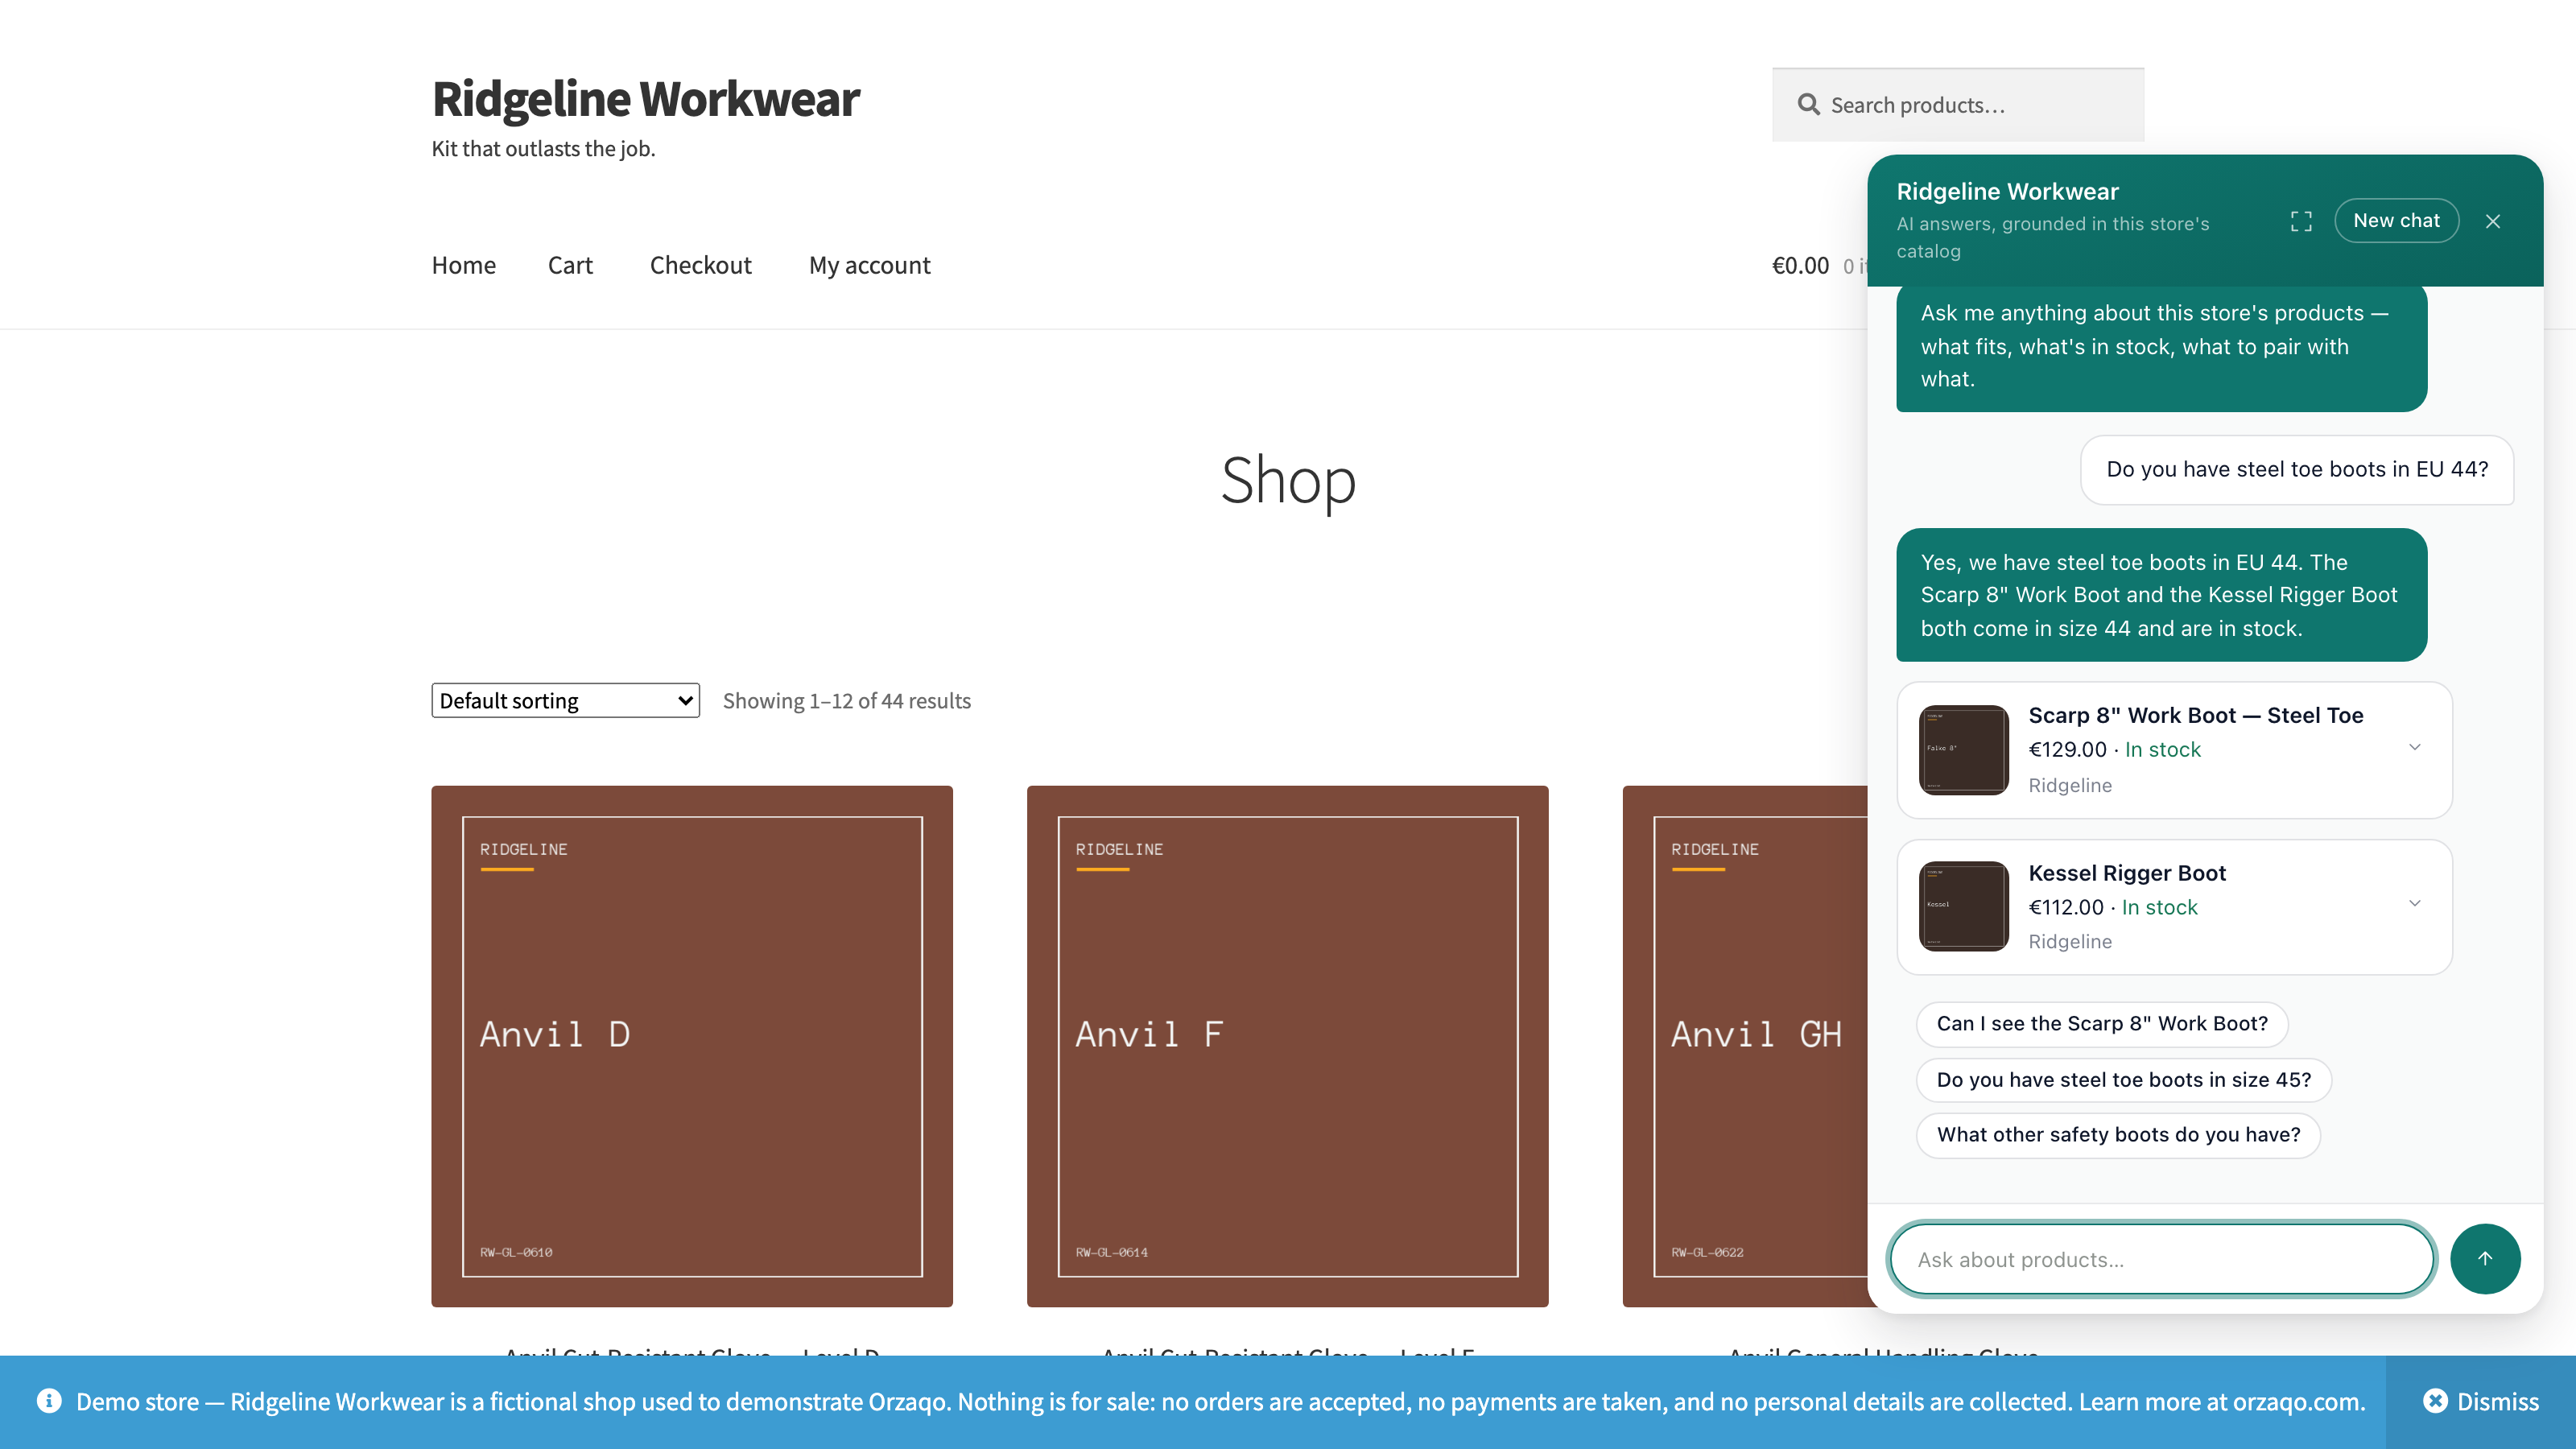Viewport: 2576px width, 1449px height.
Task: Click the info icon in demo banner
Action: click(49, 1401)
